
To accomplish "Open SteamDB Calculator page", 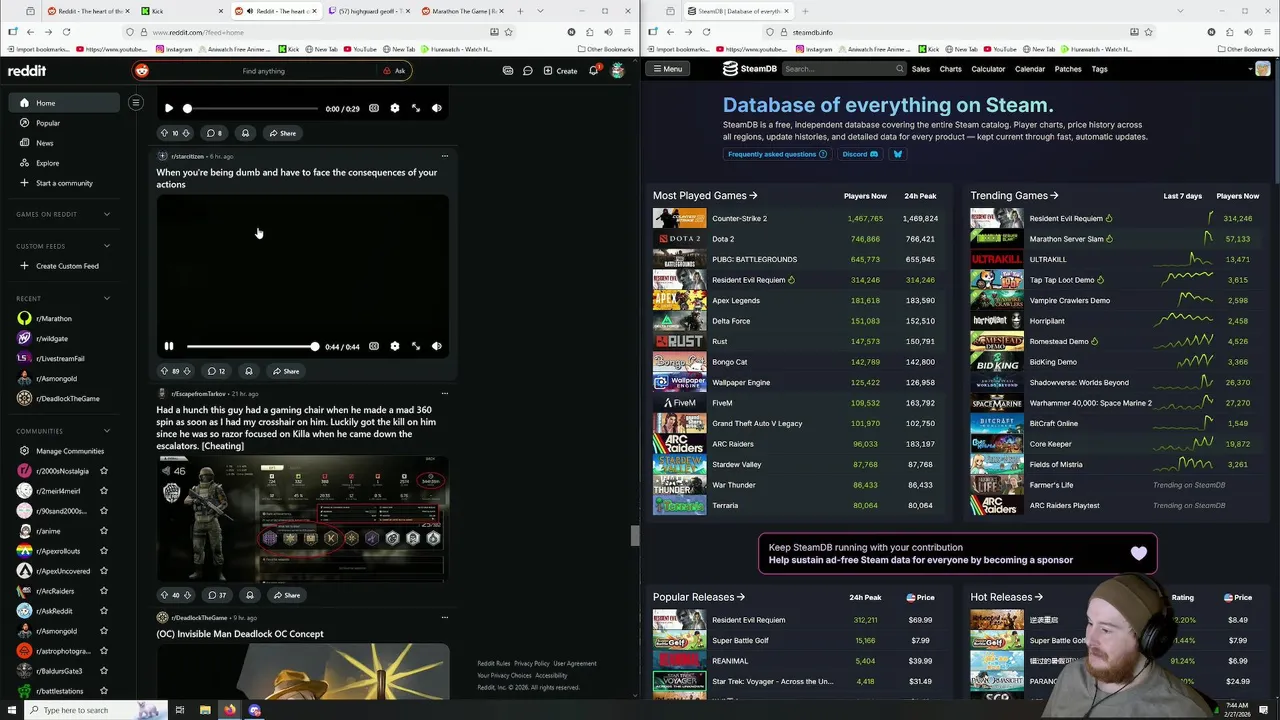I will point(988,69).
